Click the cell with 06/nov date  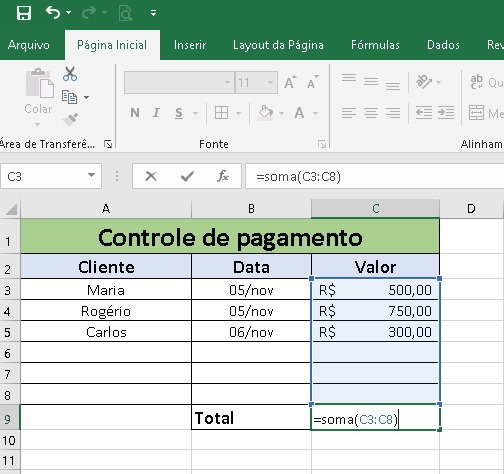click(251, 332)
